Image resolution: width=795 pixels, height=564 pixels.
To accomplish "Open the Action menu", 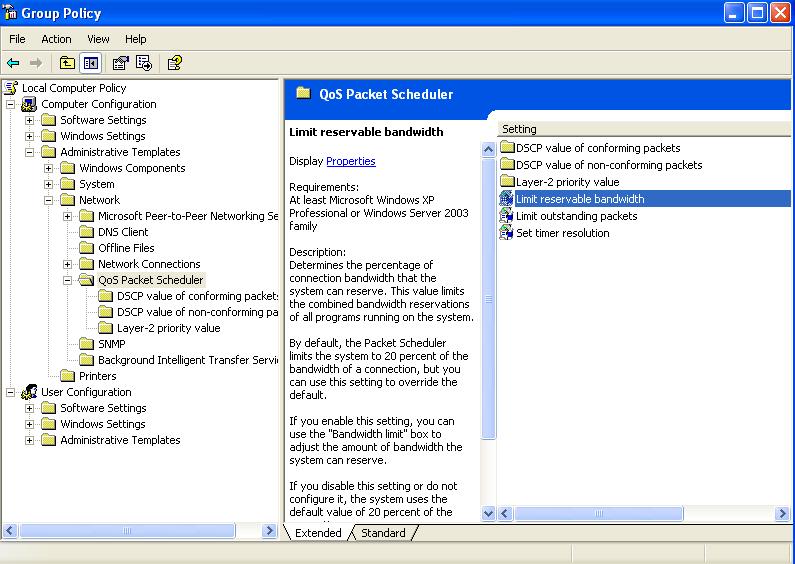I will click(56, 39).
